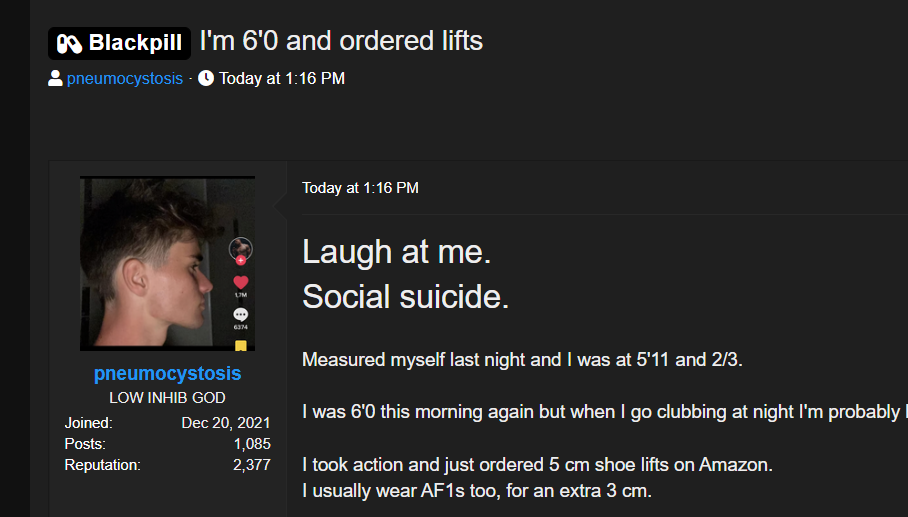Click the "Laugh at me." heading line
Screen dimensions: 908x517
coord(396,252)
